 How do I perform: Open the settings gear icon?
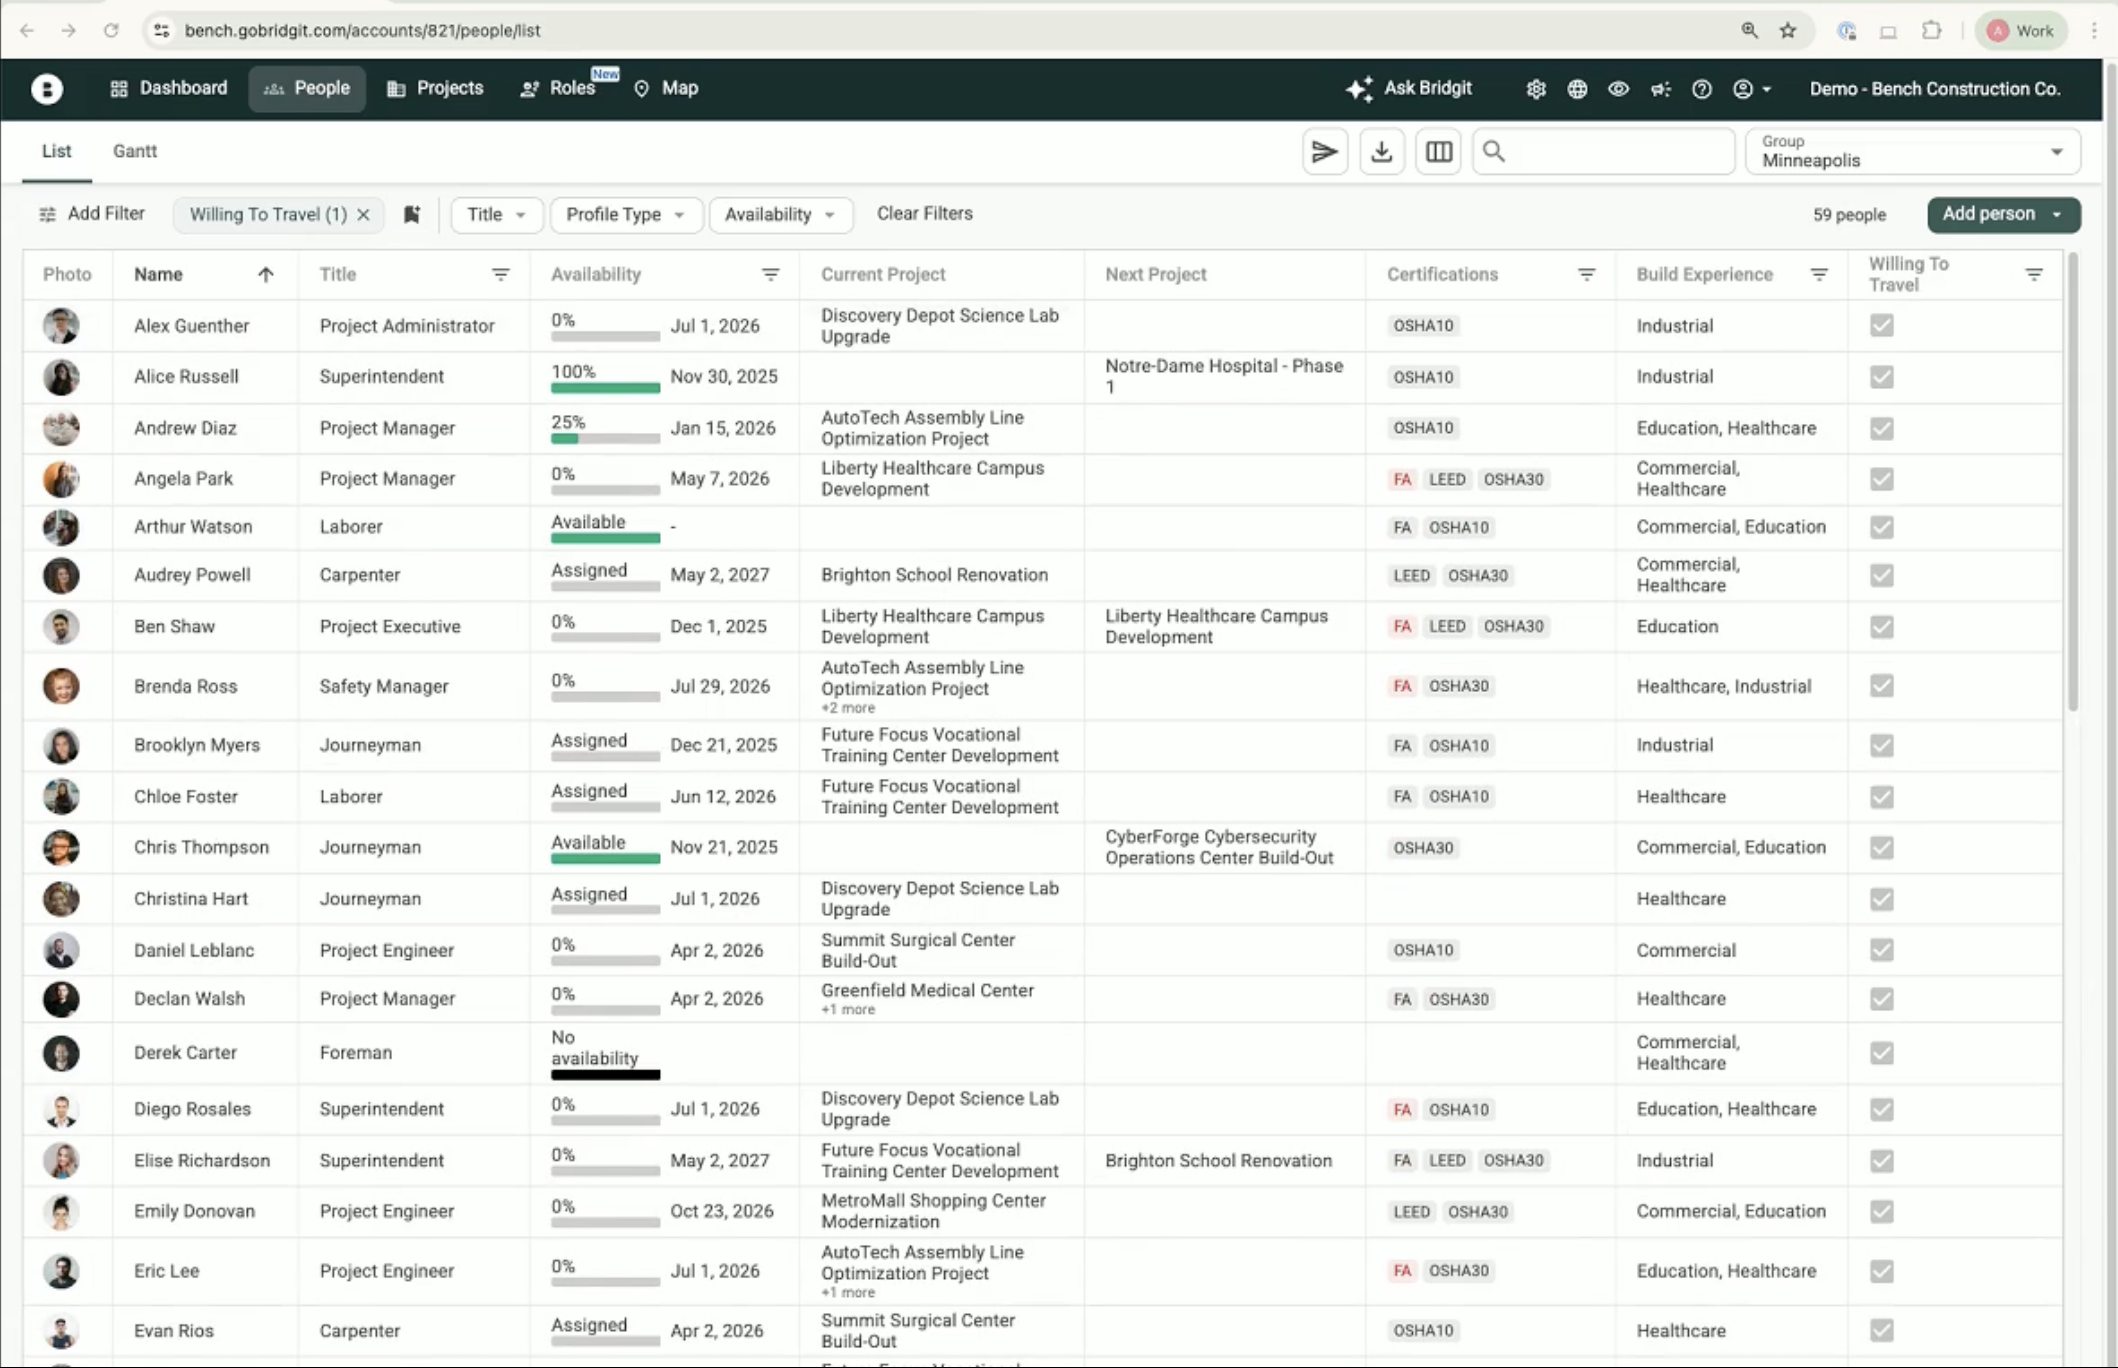pos(1535,89)
